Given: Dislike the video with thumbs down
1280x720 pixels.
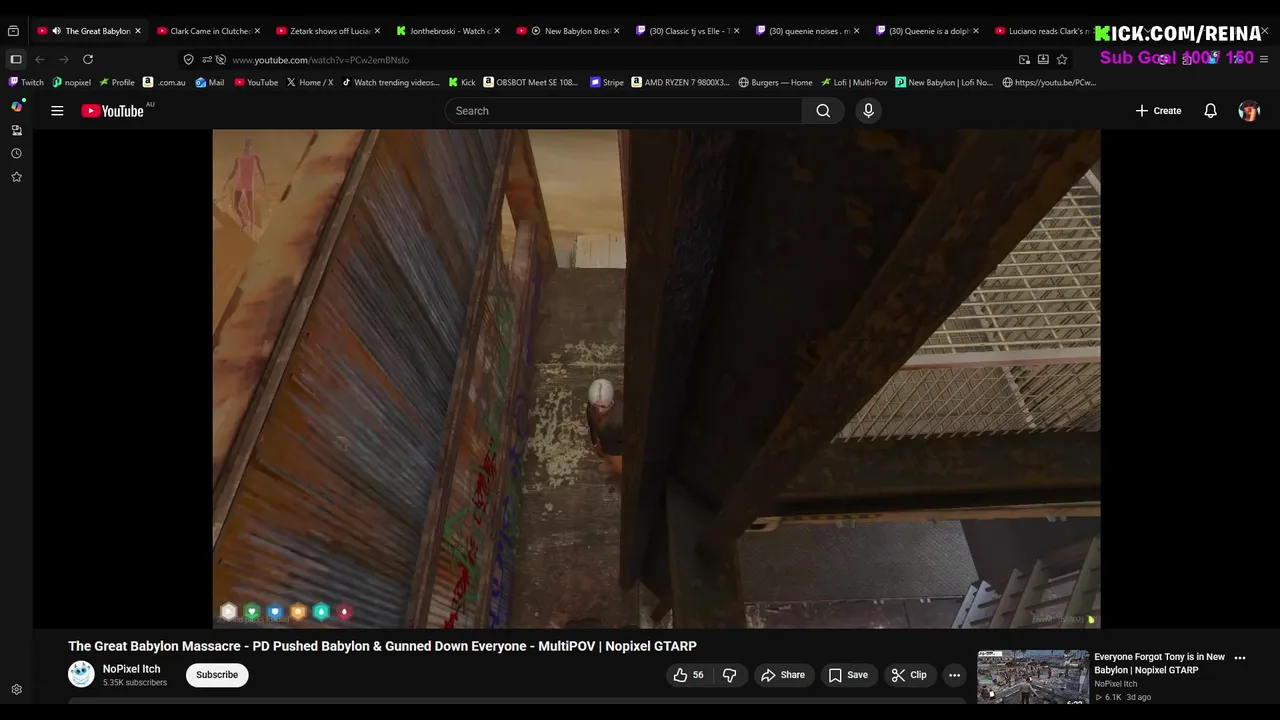Looking at the screenshot, I should pyautogui.click(x=729, y=675).
